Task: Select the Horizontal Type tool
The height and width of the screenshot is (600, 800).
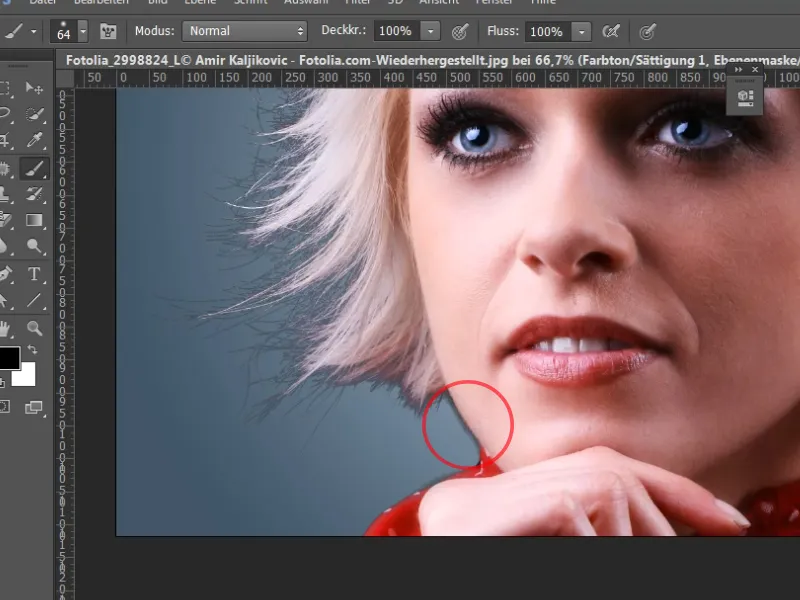Action: (34, 274)
